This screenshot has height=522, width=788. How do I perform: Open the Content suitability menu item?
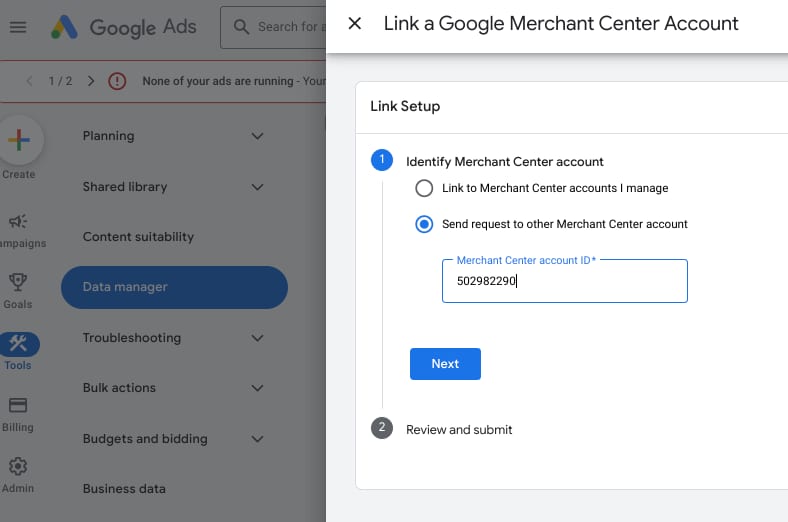pos(138,237)
